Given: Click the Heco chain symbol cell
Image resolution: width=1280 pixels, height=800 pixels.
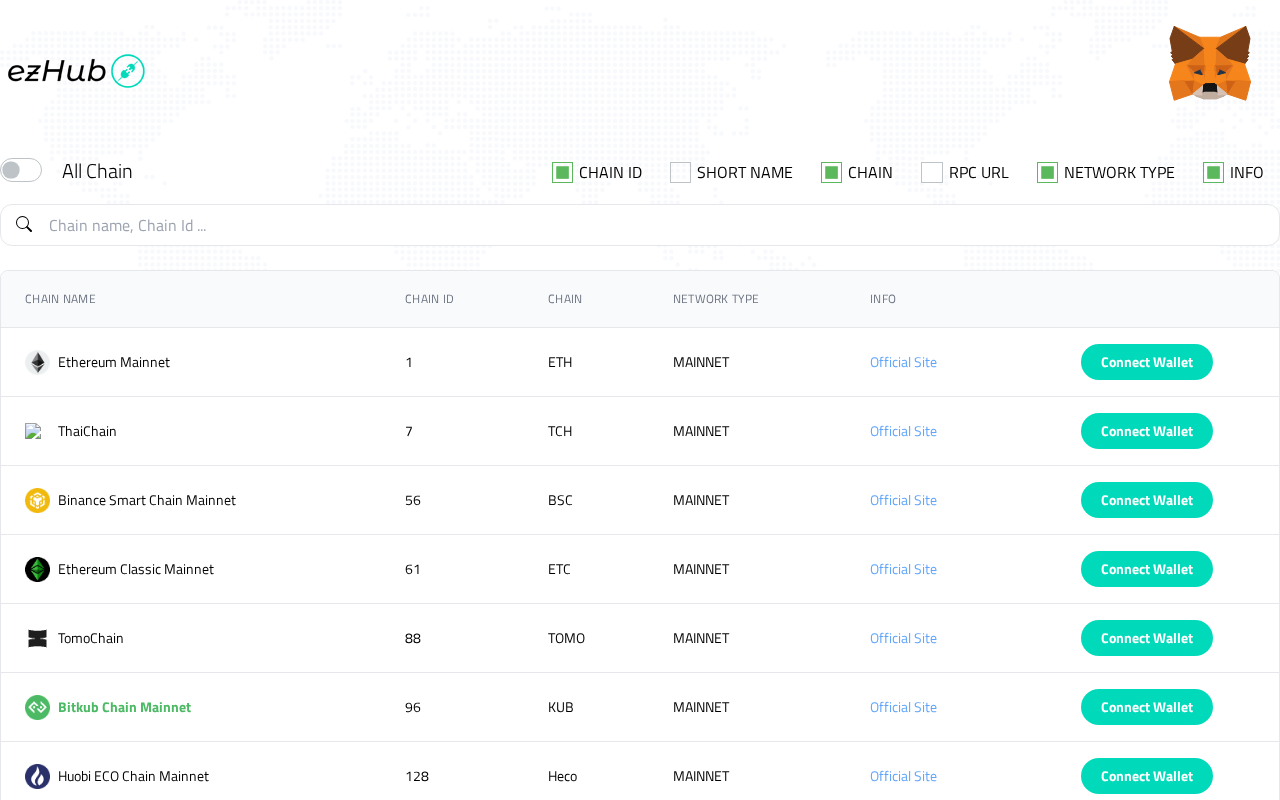Looking at the screenshot, I should click(562, 776).
